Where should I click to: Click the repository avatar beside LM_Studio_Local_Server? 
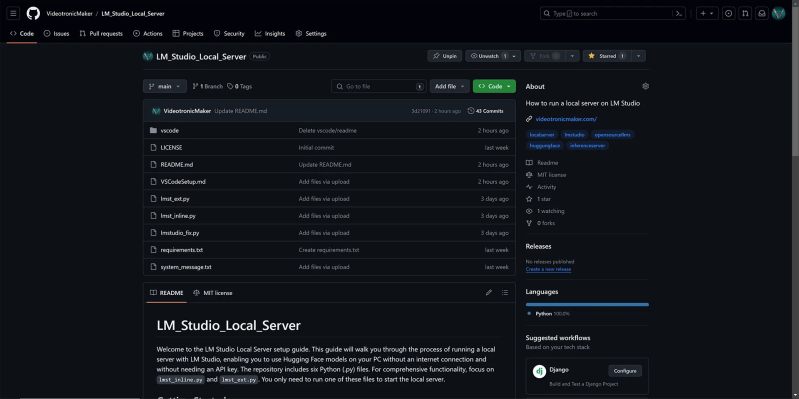[x=148, y=56]
